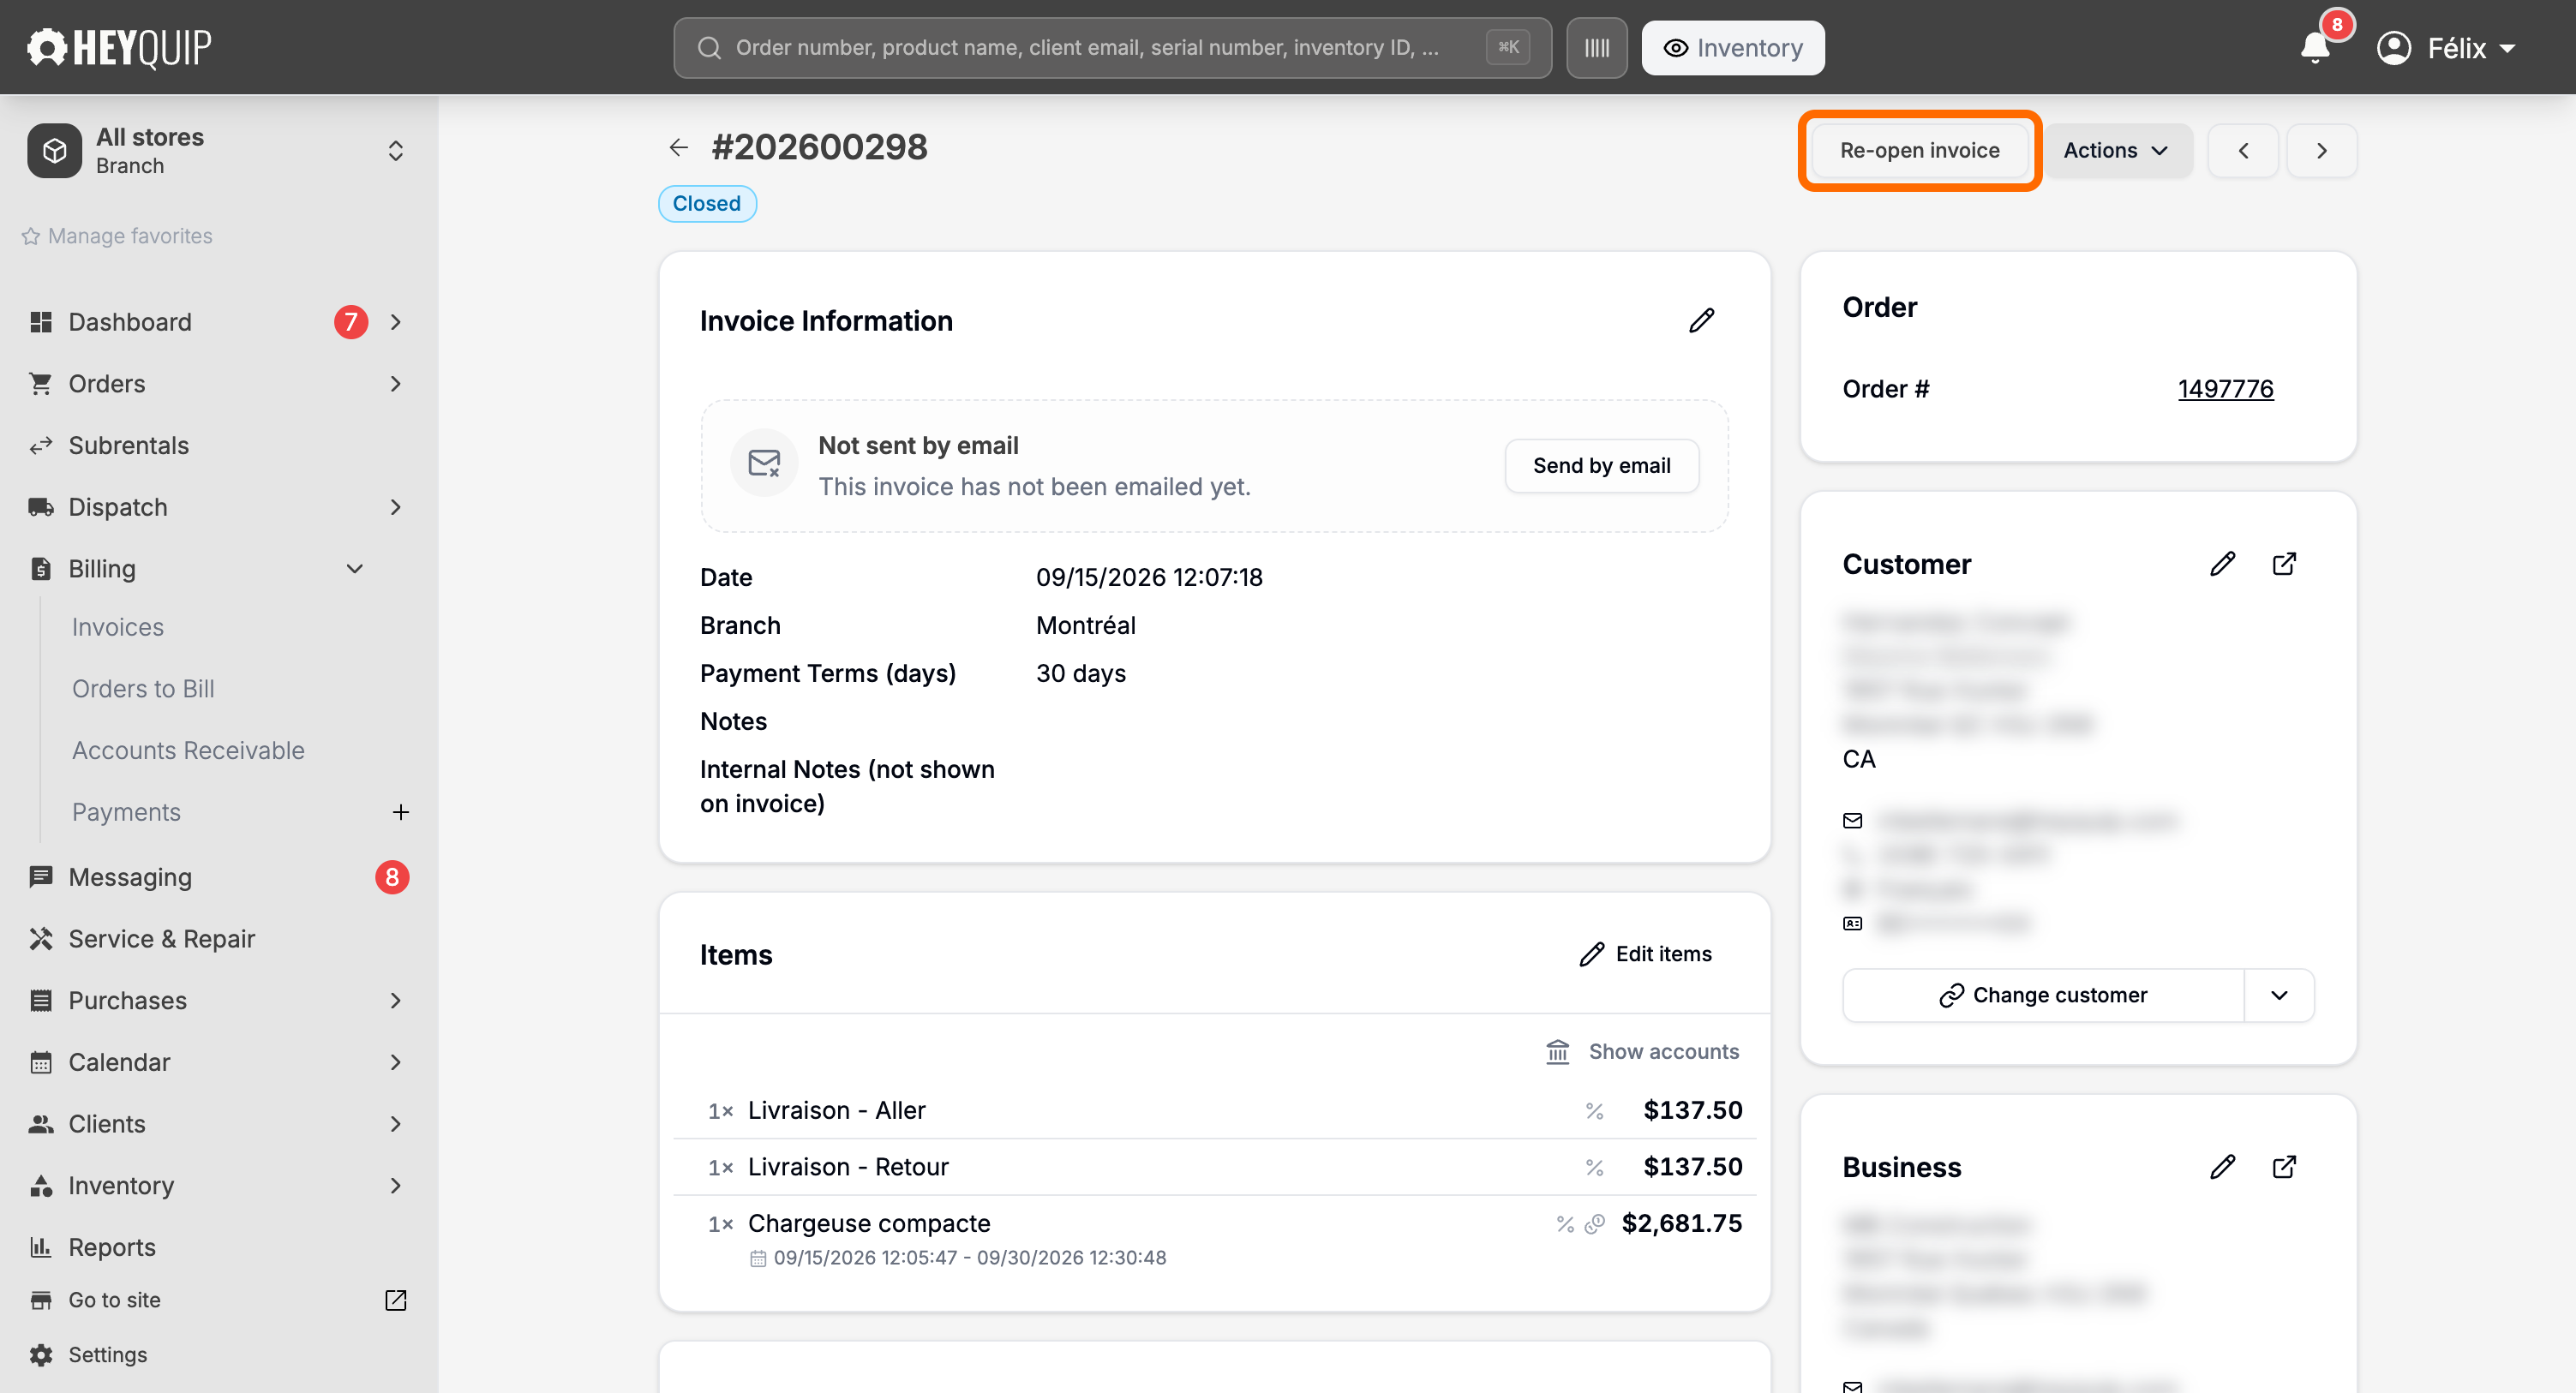This screenshot has width=2576, height=1393.
Task: Open the Félix user menu
Action: 2446,48
